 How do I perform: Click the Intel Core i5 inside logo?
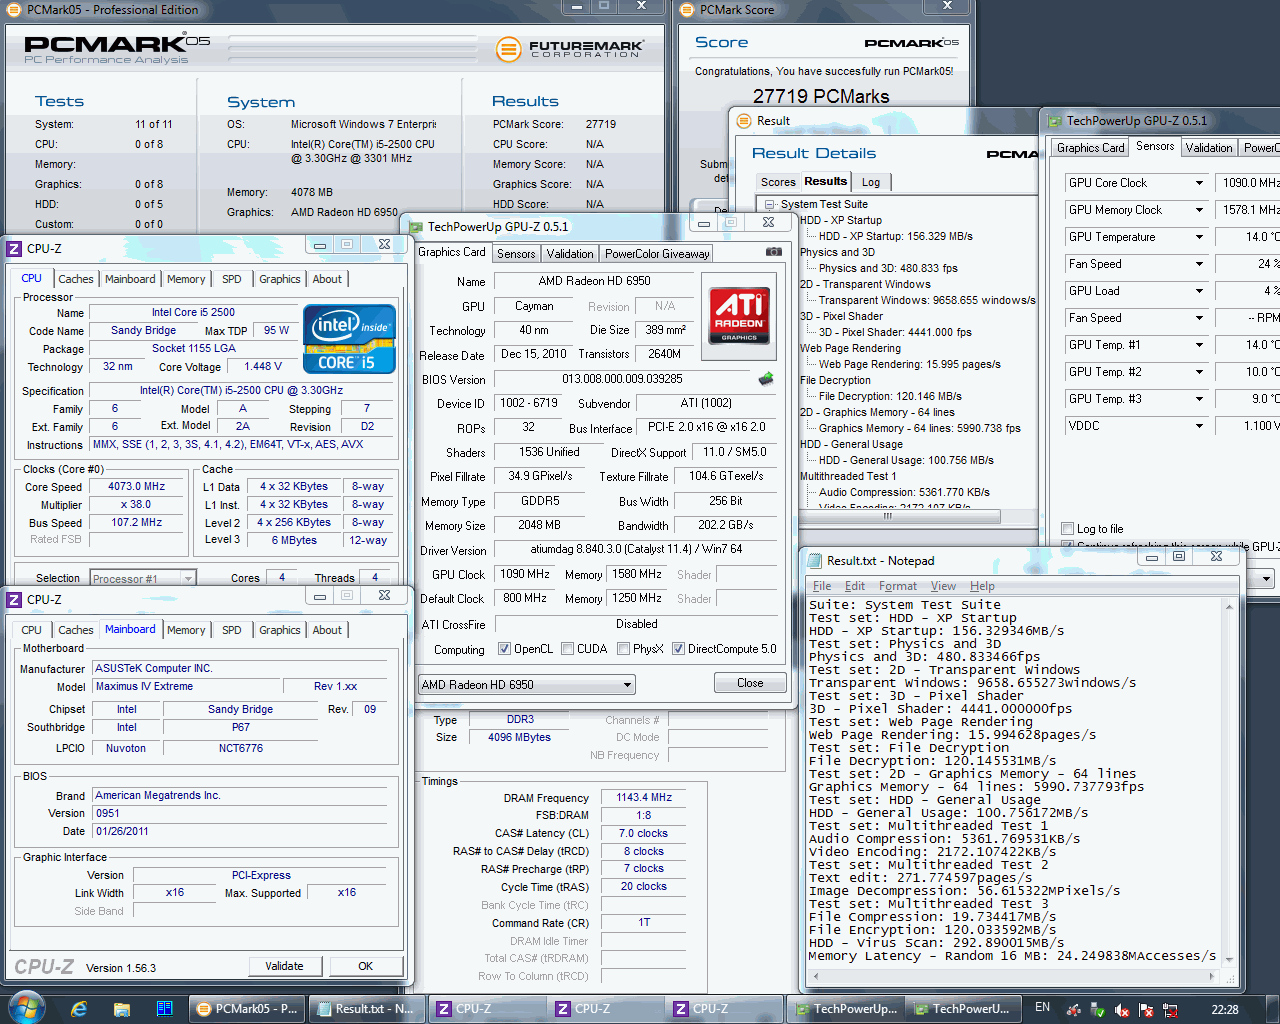coord(349,339)
